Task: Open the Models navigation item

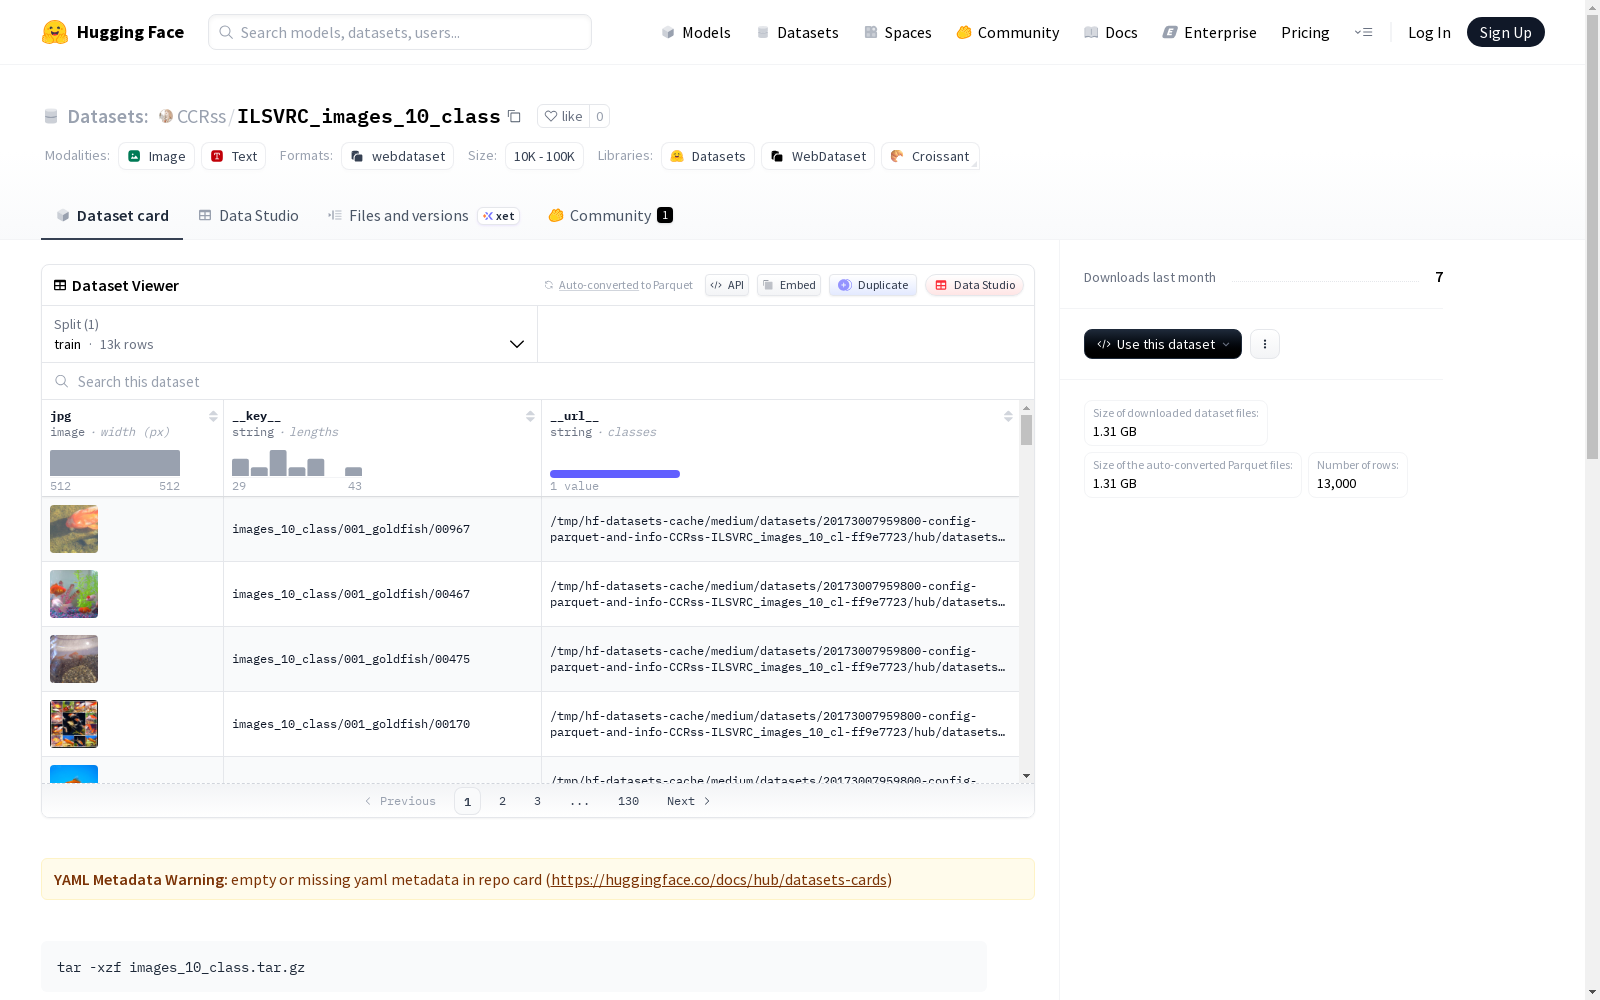Action: click(696, 32)
